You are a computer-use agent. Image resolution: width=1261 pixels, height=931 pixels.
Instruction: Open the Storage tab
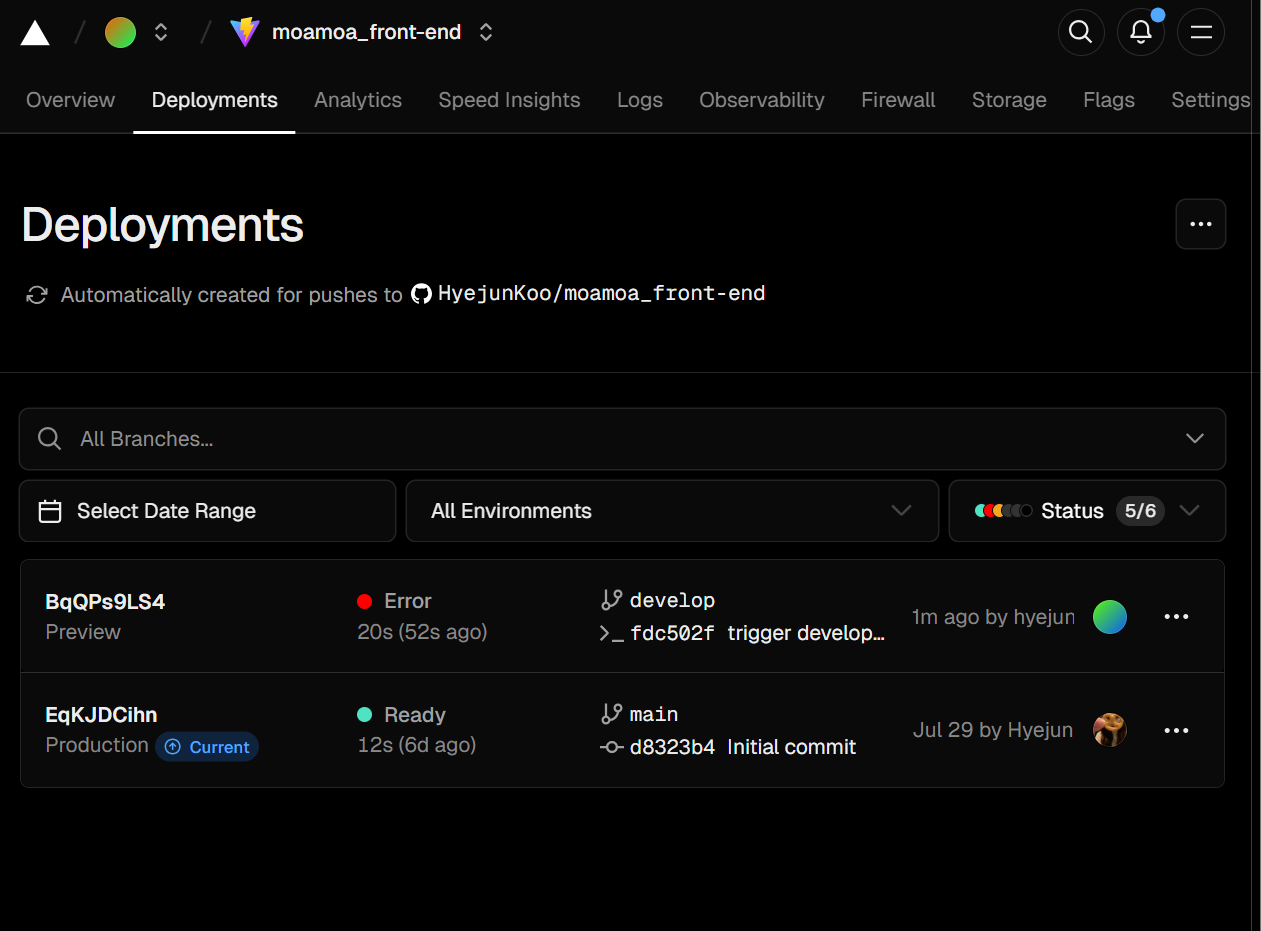pos(1009,100)
